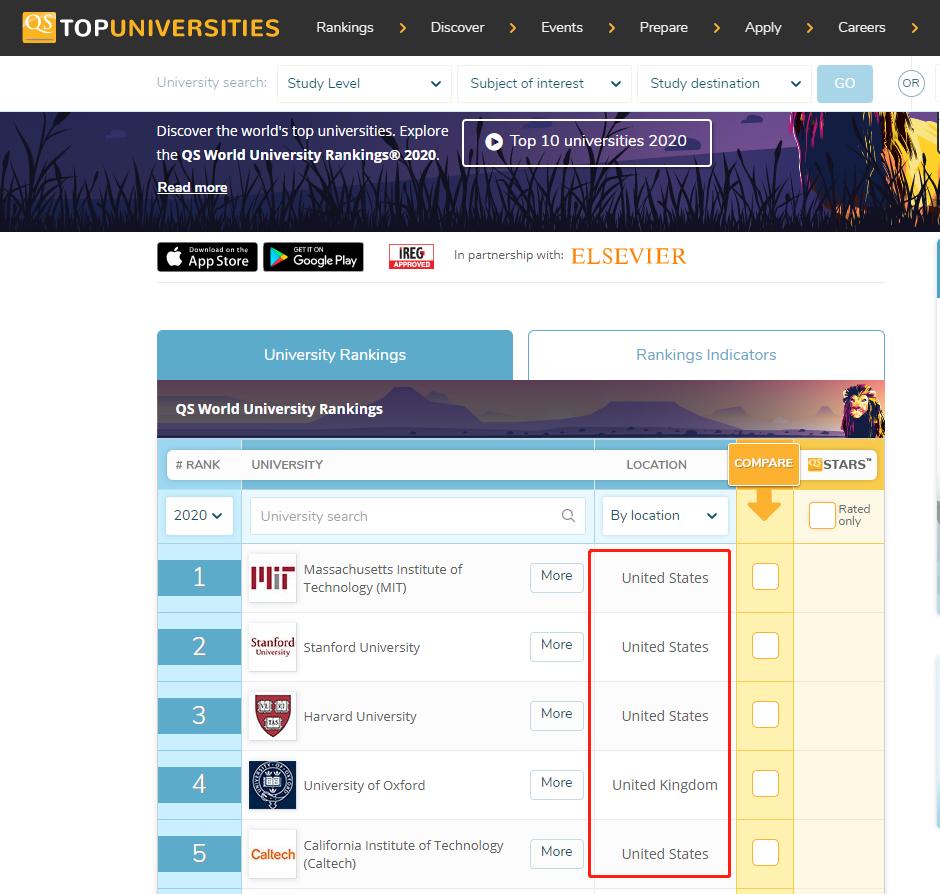Screen dimensions: 940x894
Task: Check compare box for University of Oxford
Action: pos(766,784)
